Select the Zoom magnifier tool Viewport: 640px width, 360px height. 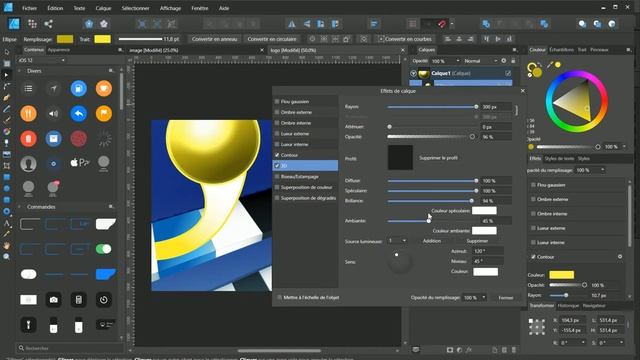7,257
